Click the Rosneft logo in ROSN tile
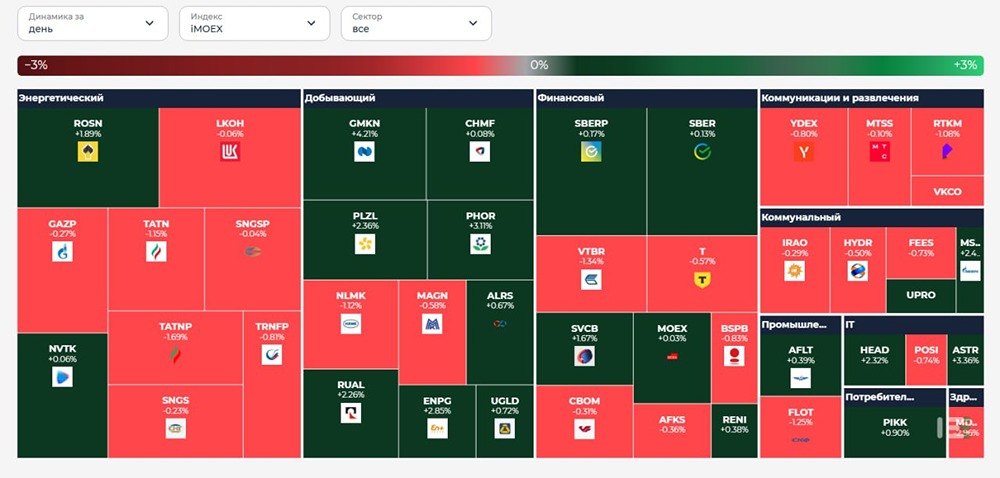Screen dimensions: 1000x478 88,151
